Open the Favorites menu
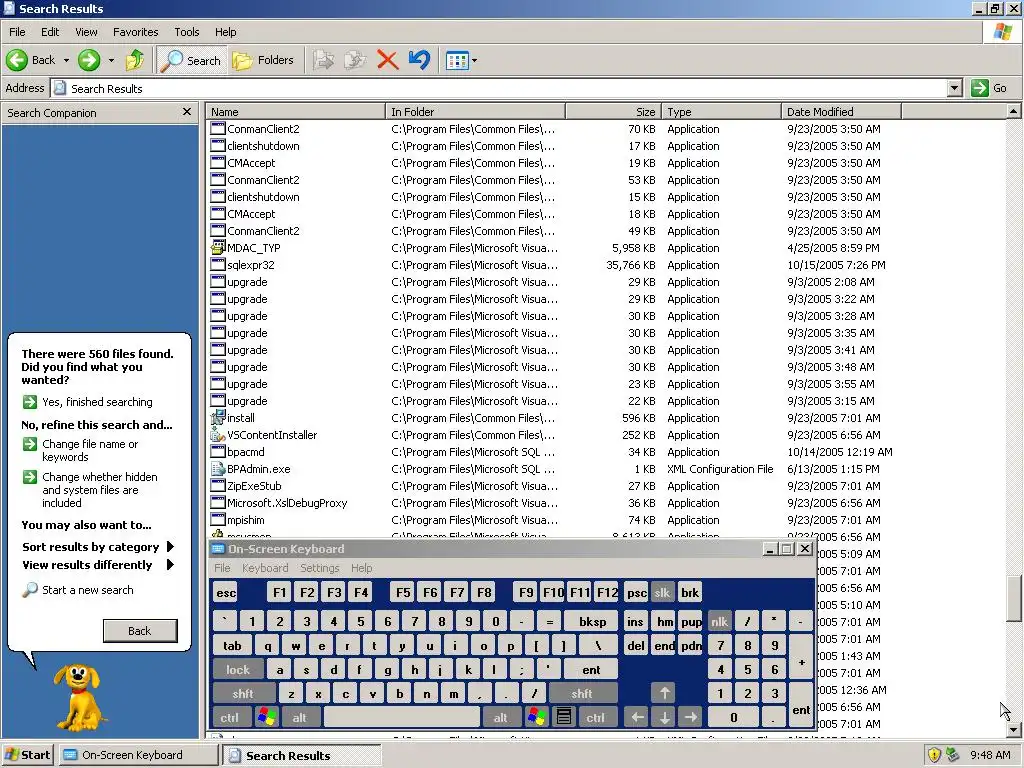 click(135, 32)
